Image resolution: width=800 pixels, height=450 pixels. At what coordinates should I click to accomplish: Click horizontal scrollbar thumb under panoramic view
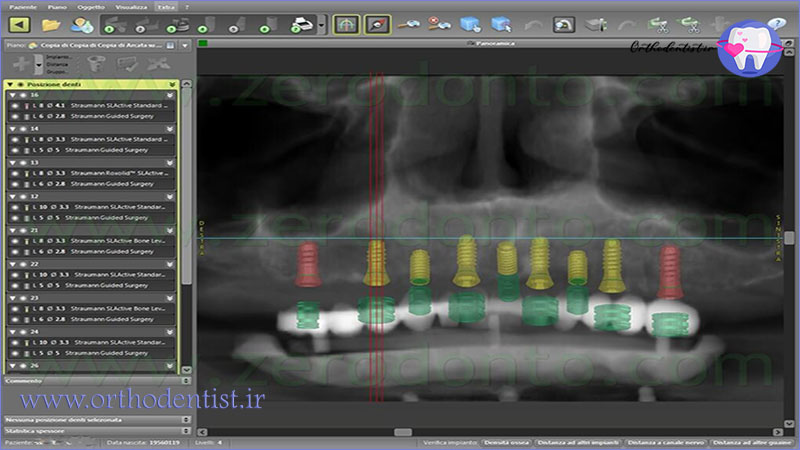[403, 432]
